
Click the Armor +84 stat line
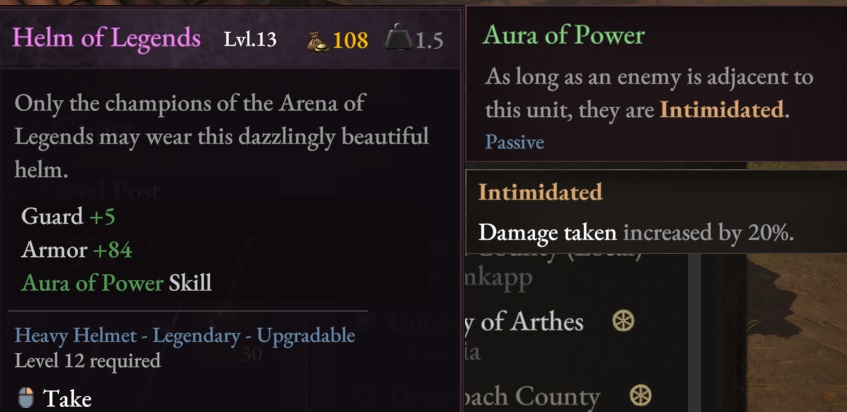pos(76,249)
